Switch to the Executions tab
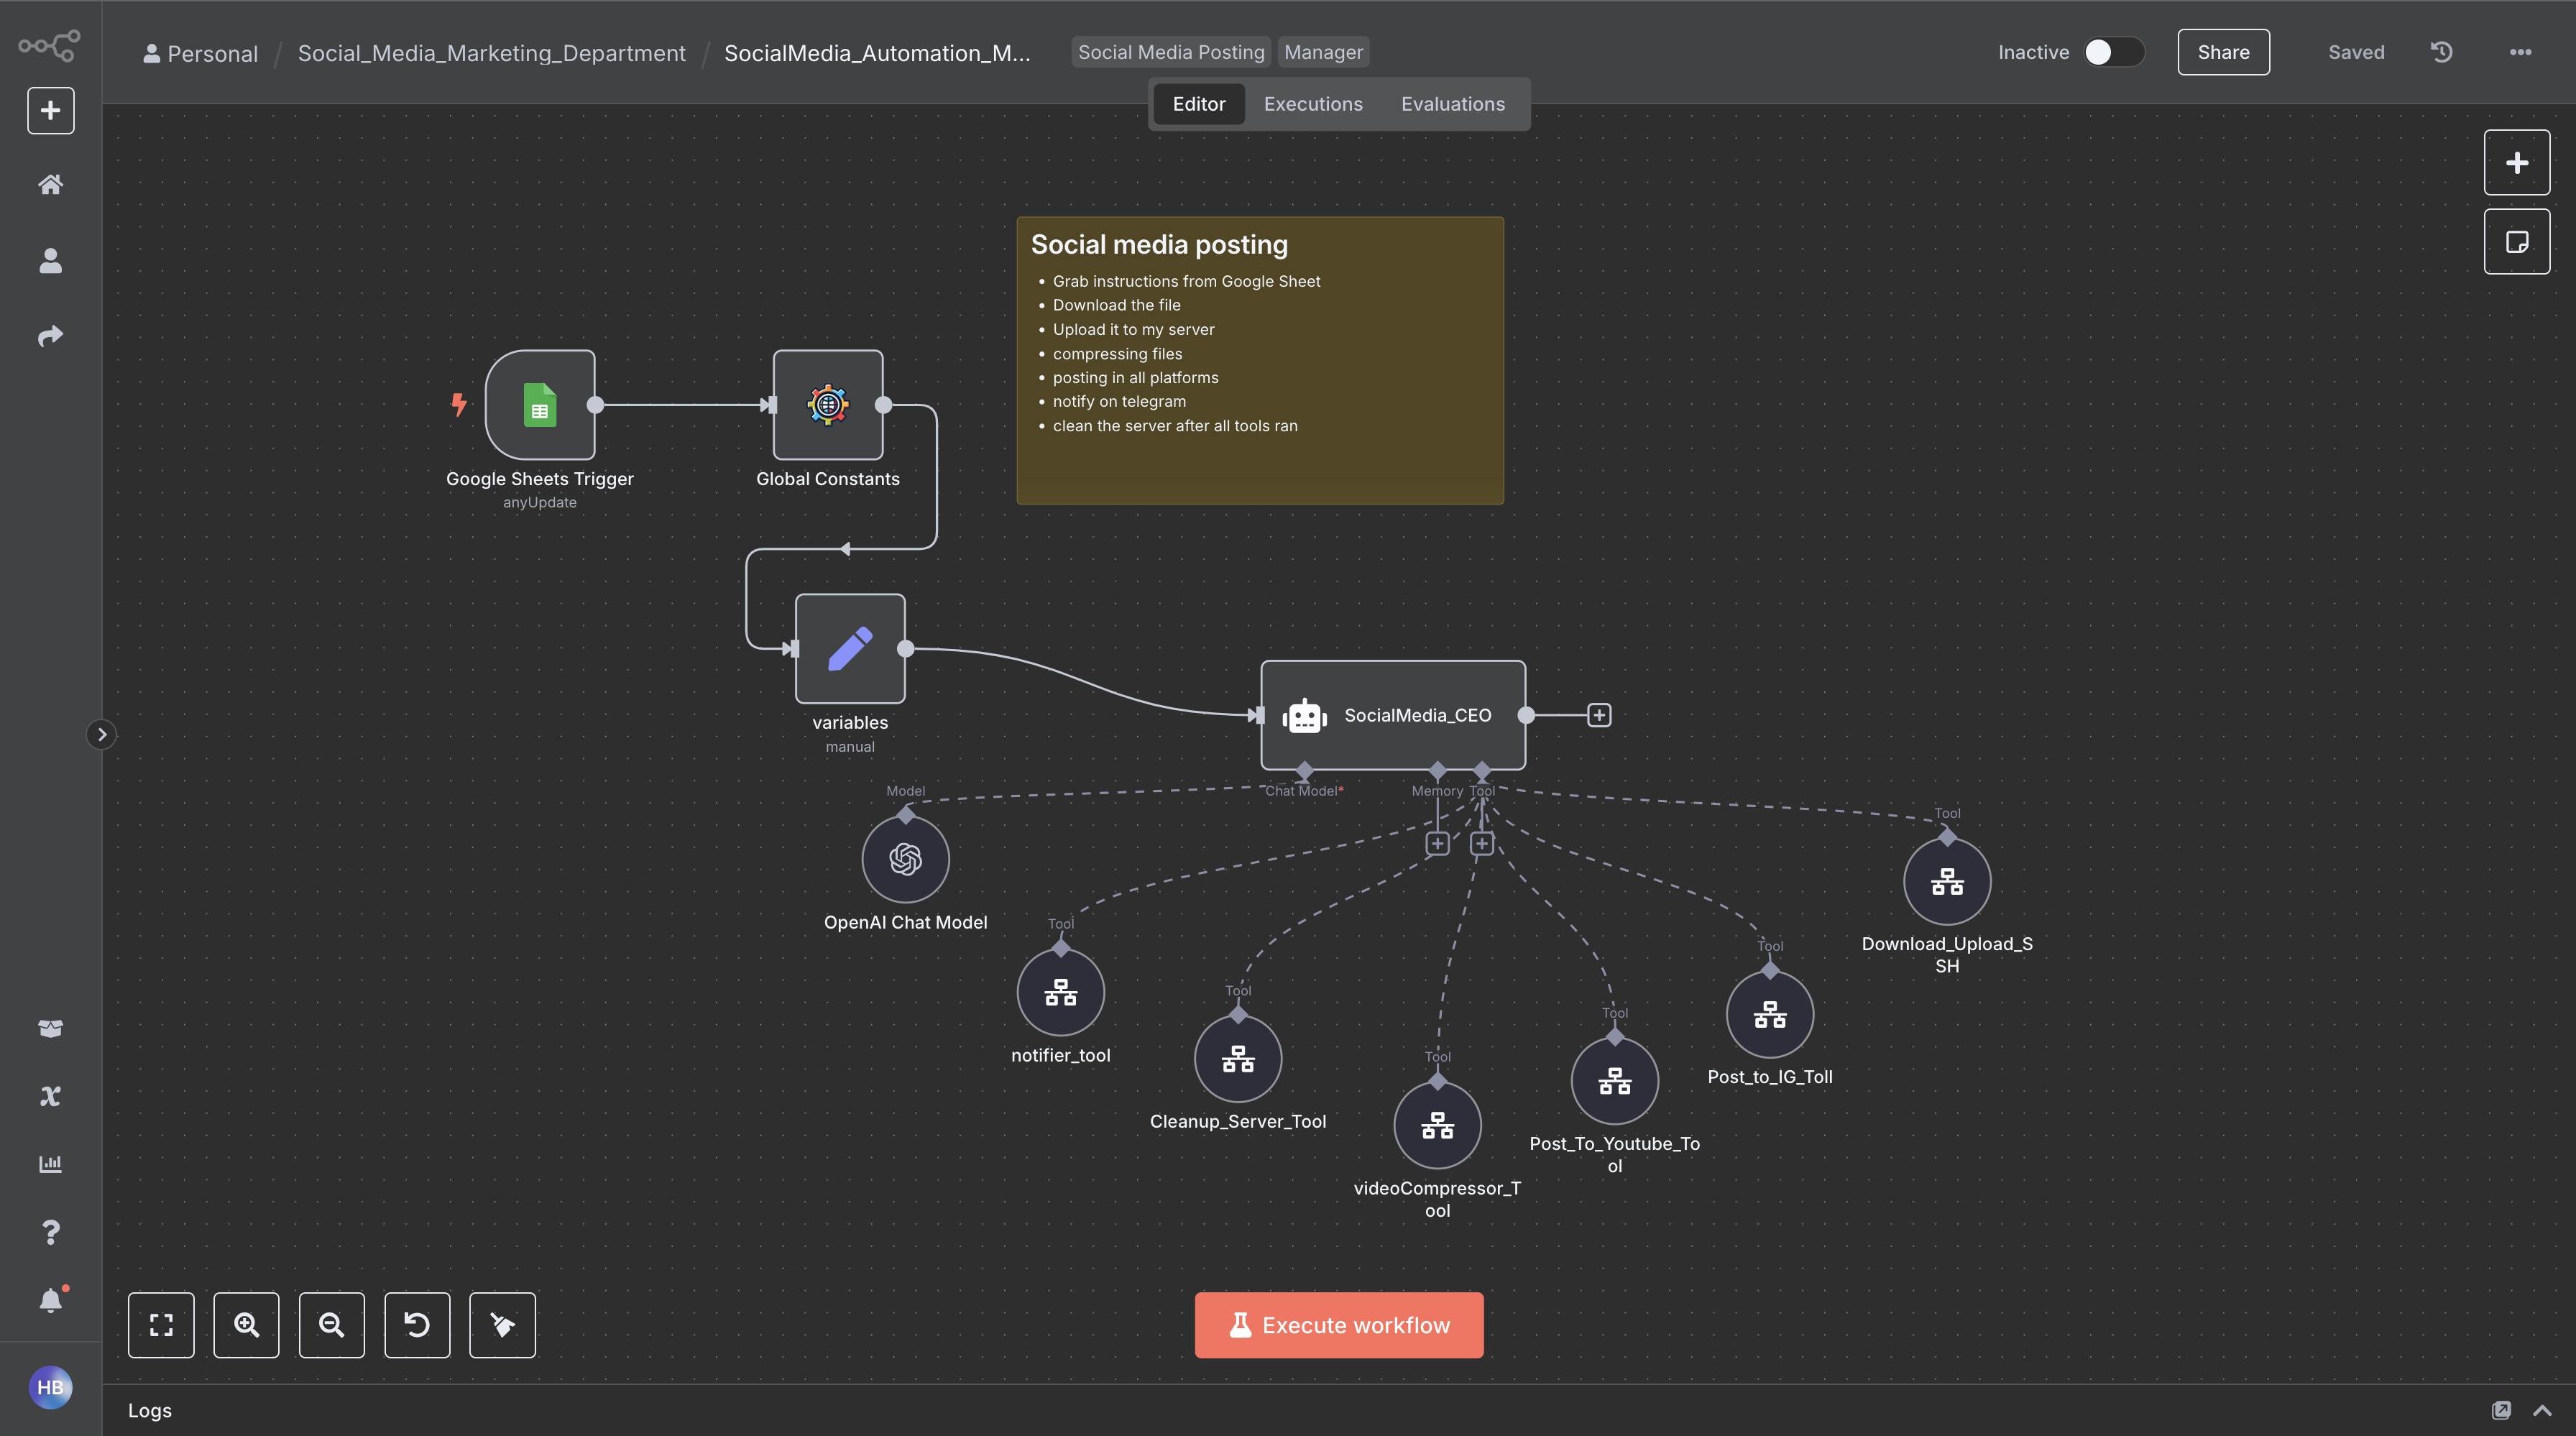2576x1436 pixels. coord(1313,103)
